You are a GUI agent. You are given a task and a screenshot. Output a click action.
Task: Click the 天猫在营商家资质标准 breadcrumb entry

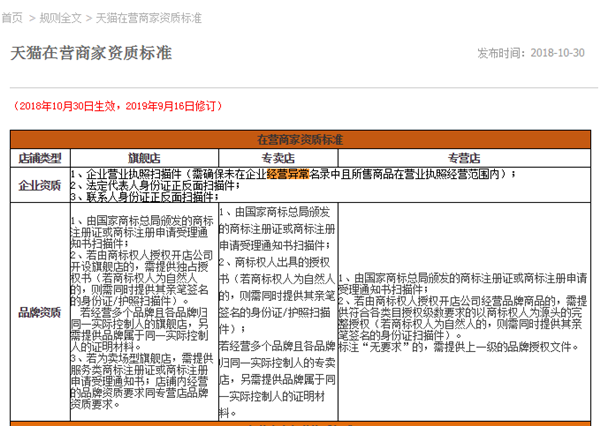(148, 18)
